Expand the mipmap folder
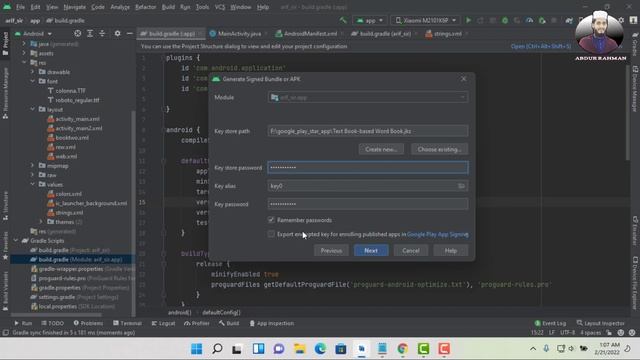 click(33, 166)
